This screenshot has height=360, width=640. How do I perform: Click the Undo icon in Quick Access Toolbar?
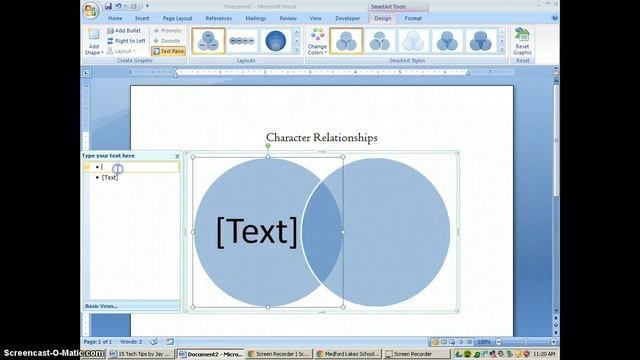(x=118, y=6)
